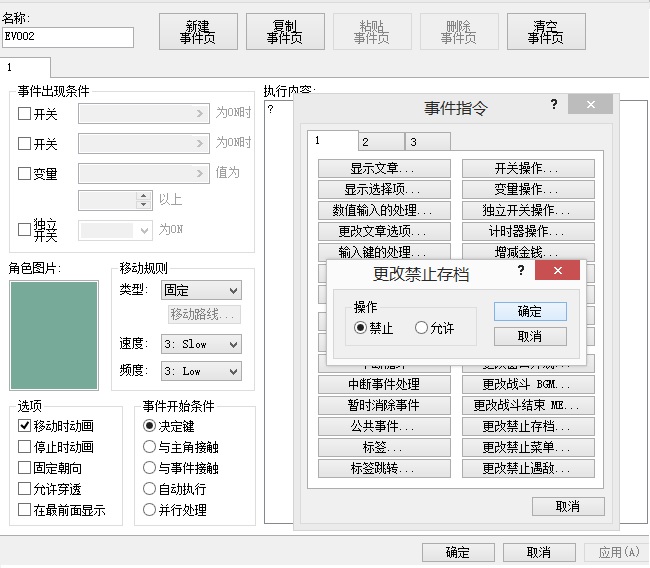
Task: Toggle the 固定朝向 checkbox
Action: point(24,468)
